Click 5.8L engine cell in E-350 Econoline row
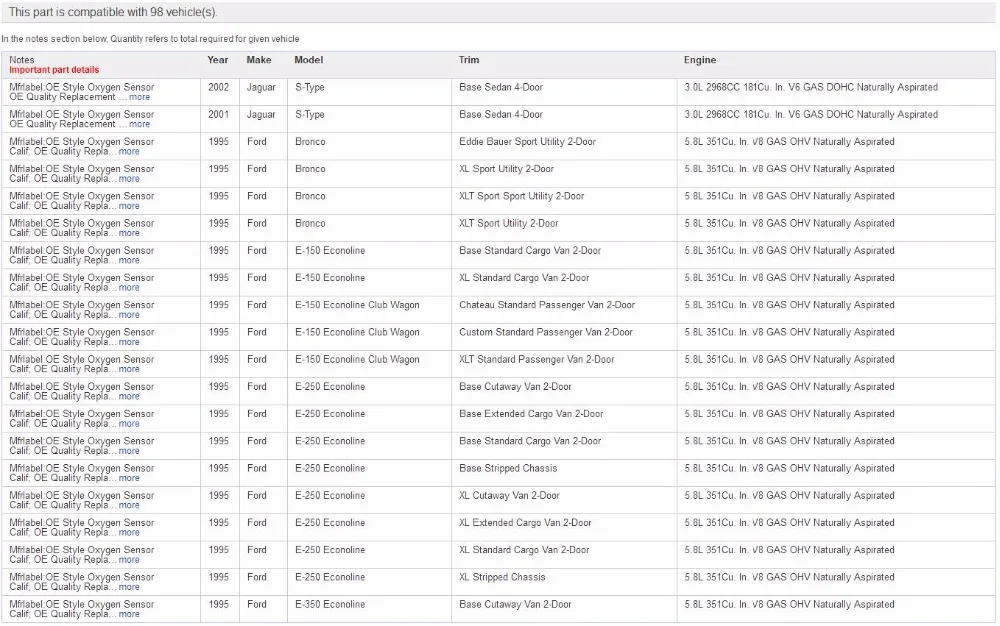The height and width of the screenshot is (626, 1000). 790,604
